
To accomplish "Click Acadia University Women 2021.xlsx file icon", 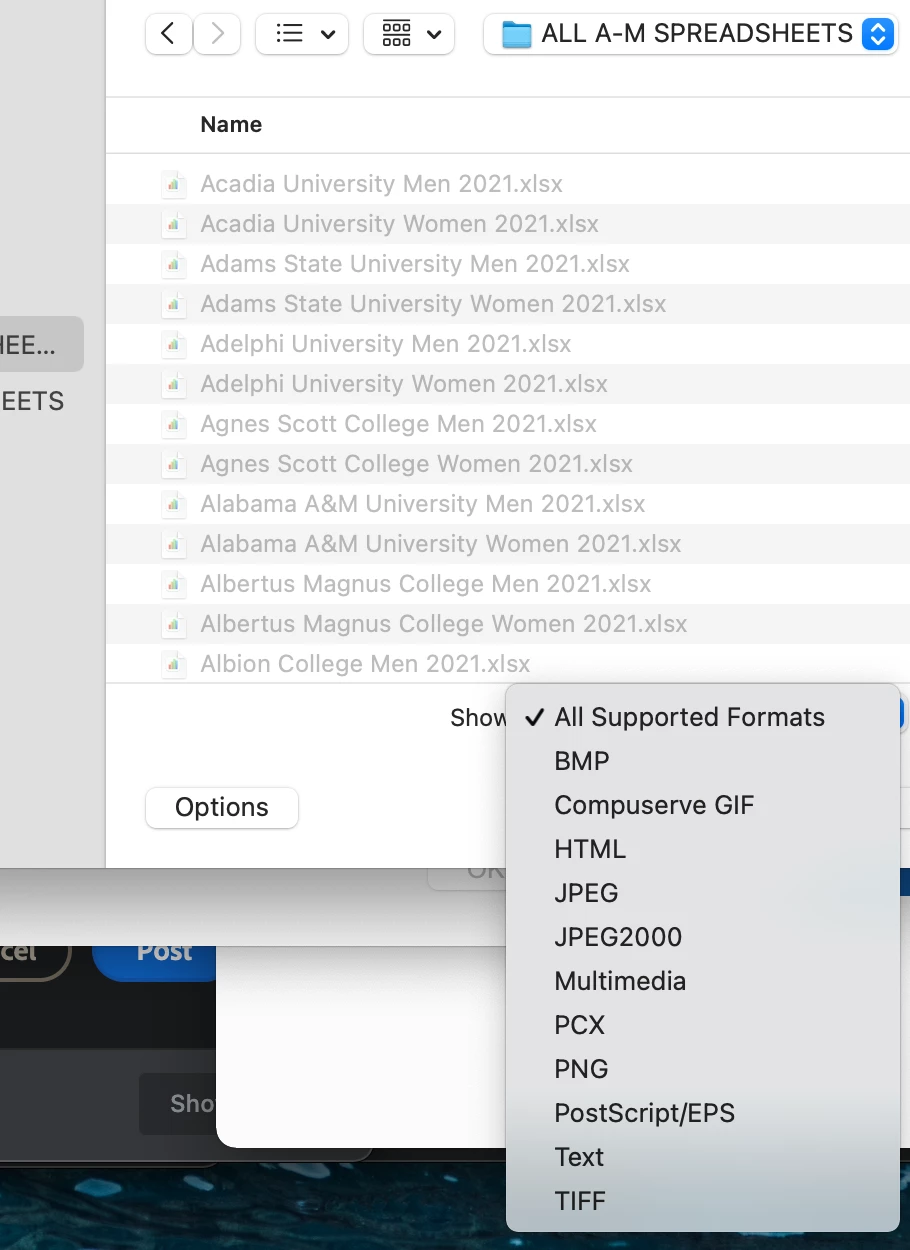I will [x=174, y=224].
